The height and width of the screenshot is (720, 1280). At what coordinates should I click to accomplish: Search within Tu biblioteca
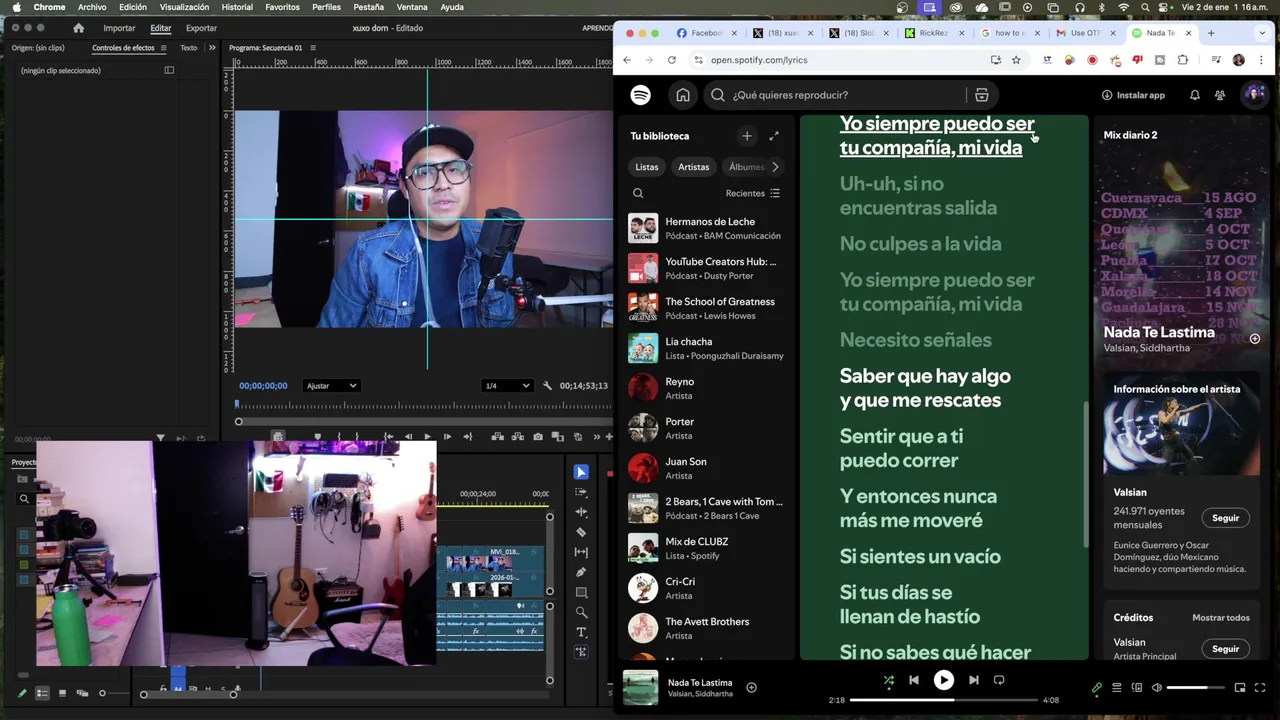(x=638, y=193)
